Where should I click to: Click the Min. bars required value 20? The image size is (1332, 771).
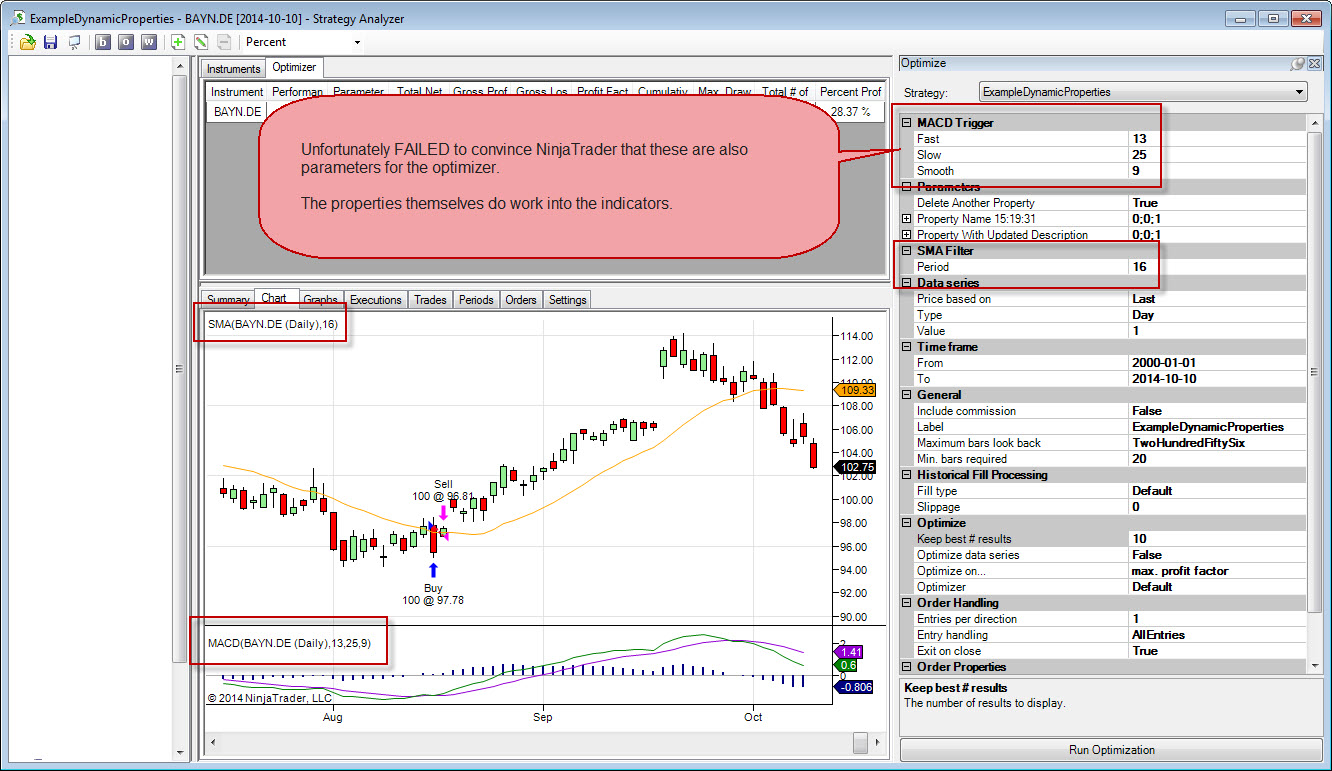point(1218,459)
